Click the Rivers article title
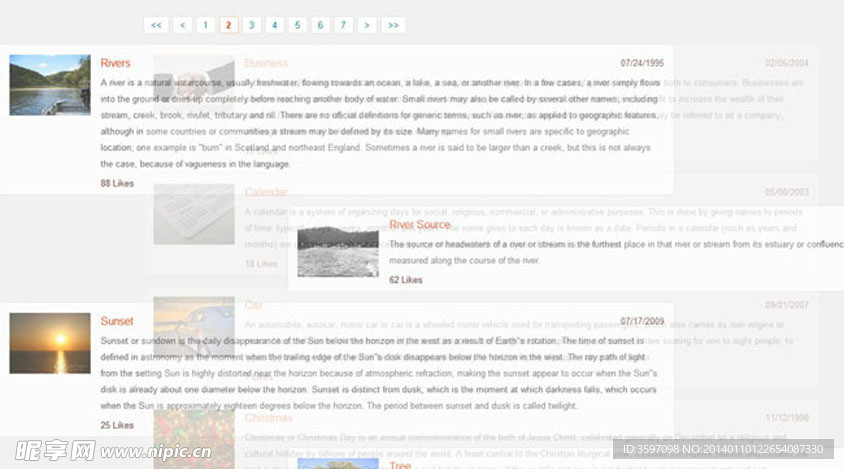This screenshot has width=844, height=469. click(115, 63)
